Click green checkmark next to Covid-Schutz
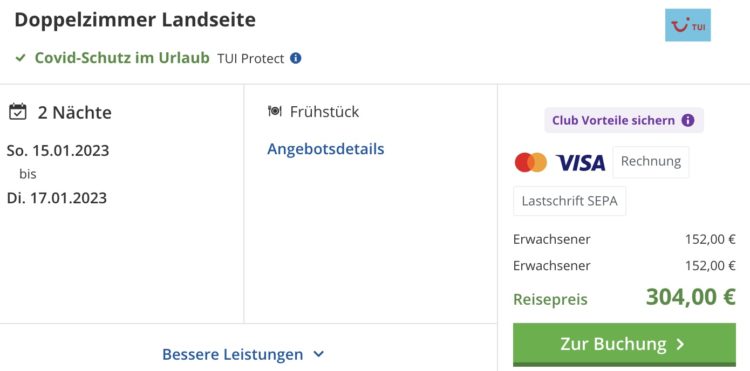Screen dimensions: 750x371 tap(20, 58)
